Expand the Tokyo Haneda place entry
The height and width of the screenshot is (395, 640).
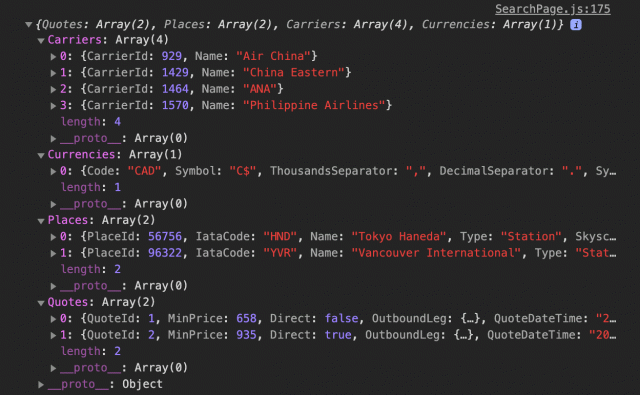click(x=53, y=237)
